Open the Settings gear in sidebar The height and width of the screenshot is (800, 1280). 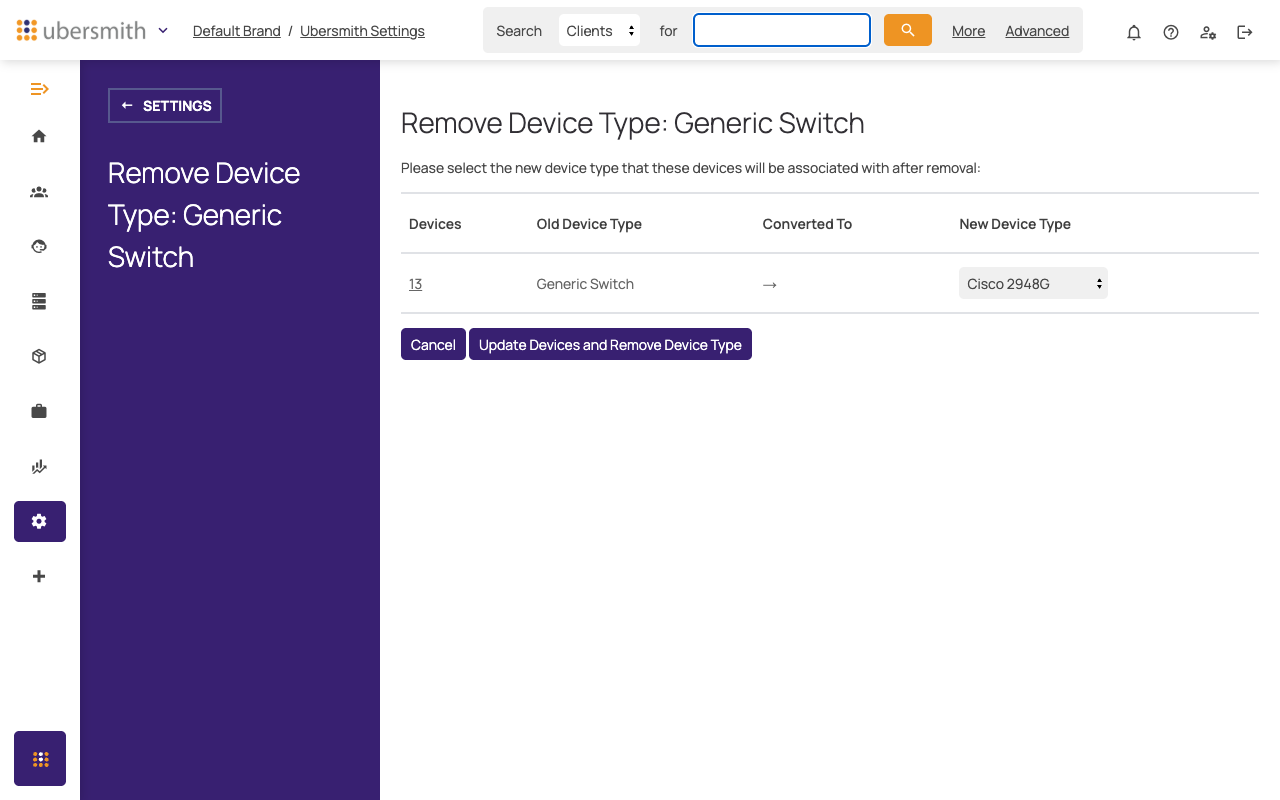[x=39, y=521]
